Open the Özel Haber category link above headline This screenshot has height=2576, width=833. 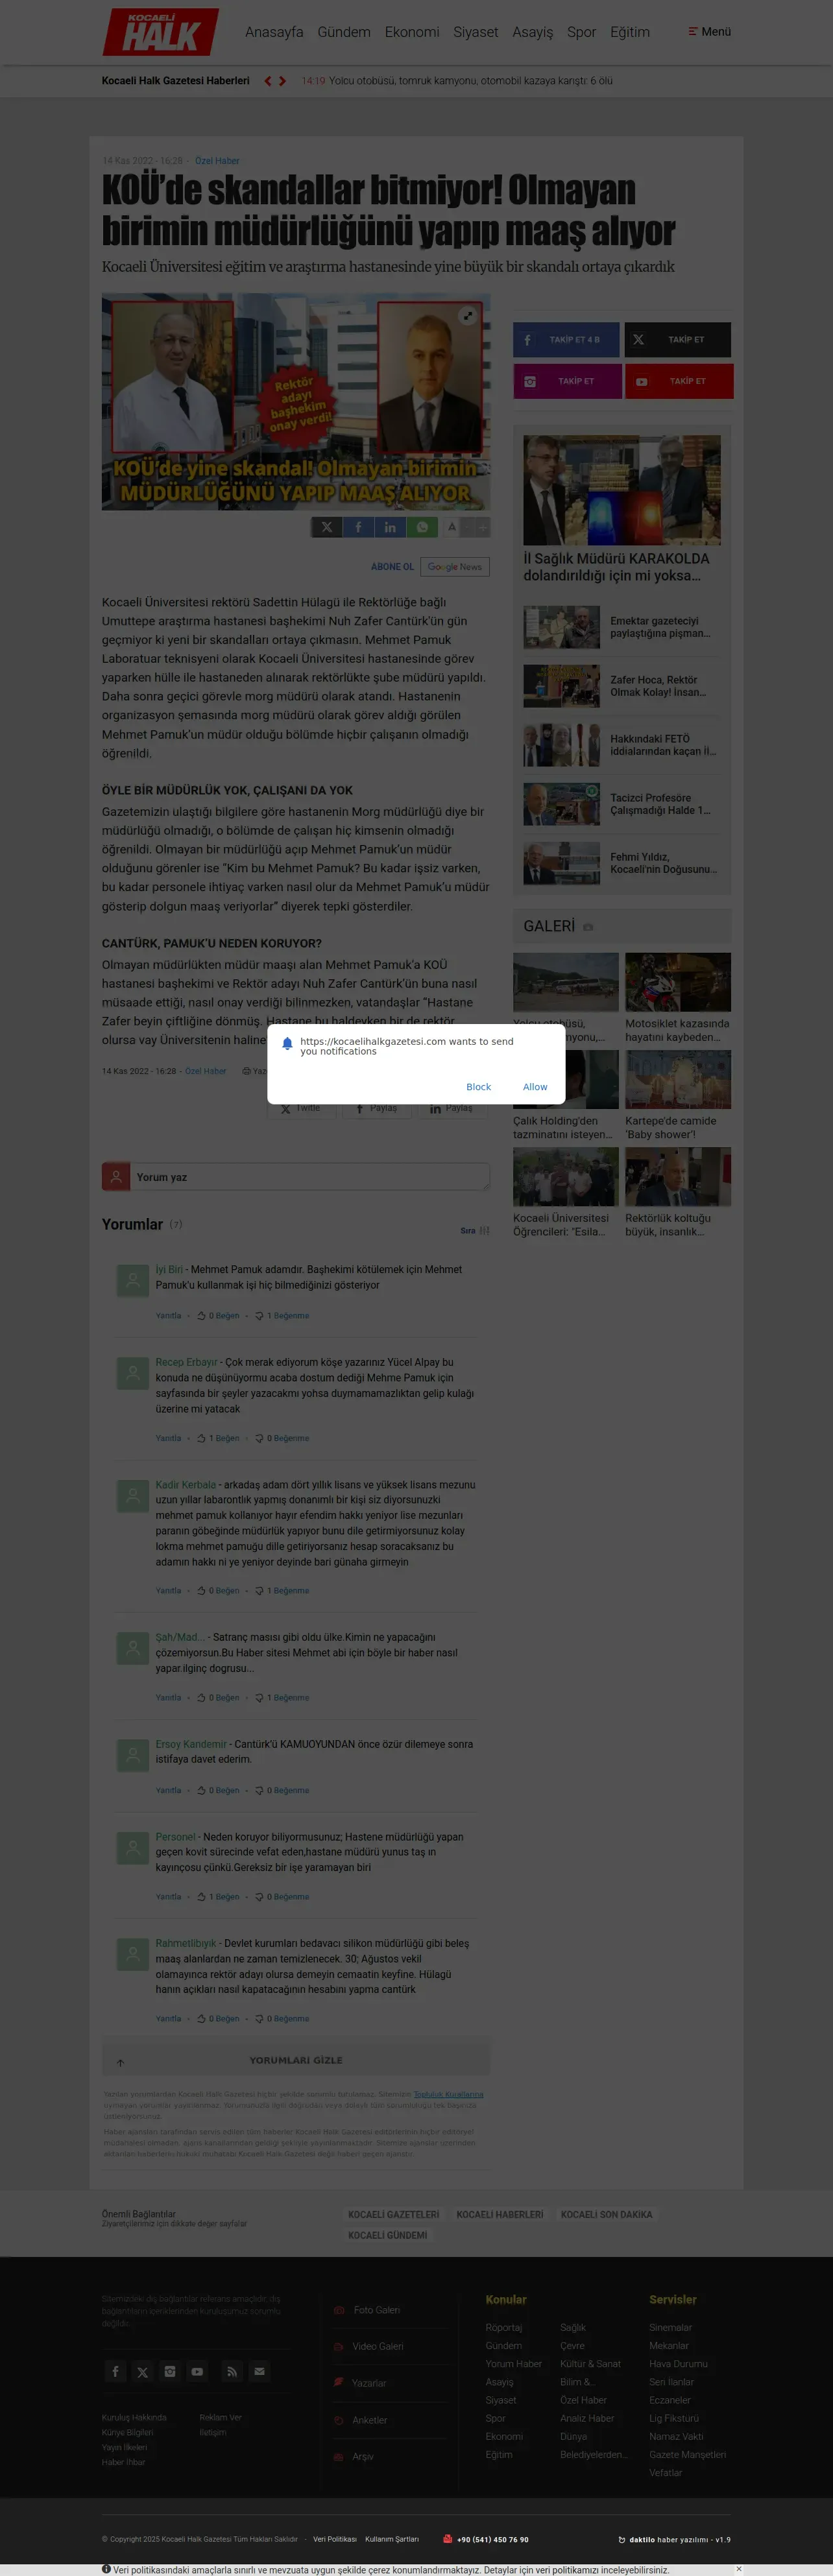pos(217,161)
